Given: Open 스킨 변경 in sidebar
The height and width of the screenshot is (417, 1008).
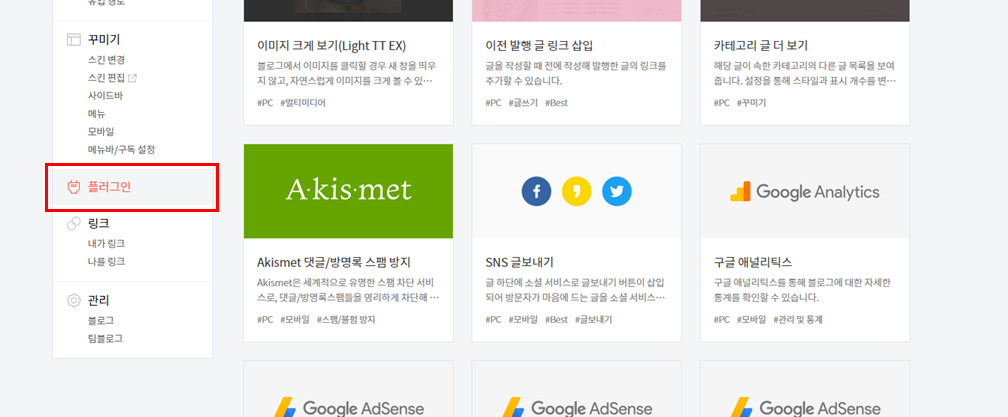Looking at the screenshot, I should click(x=106, y=60).
